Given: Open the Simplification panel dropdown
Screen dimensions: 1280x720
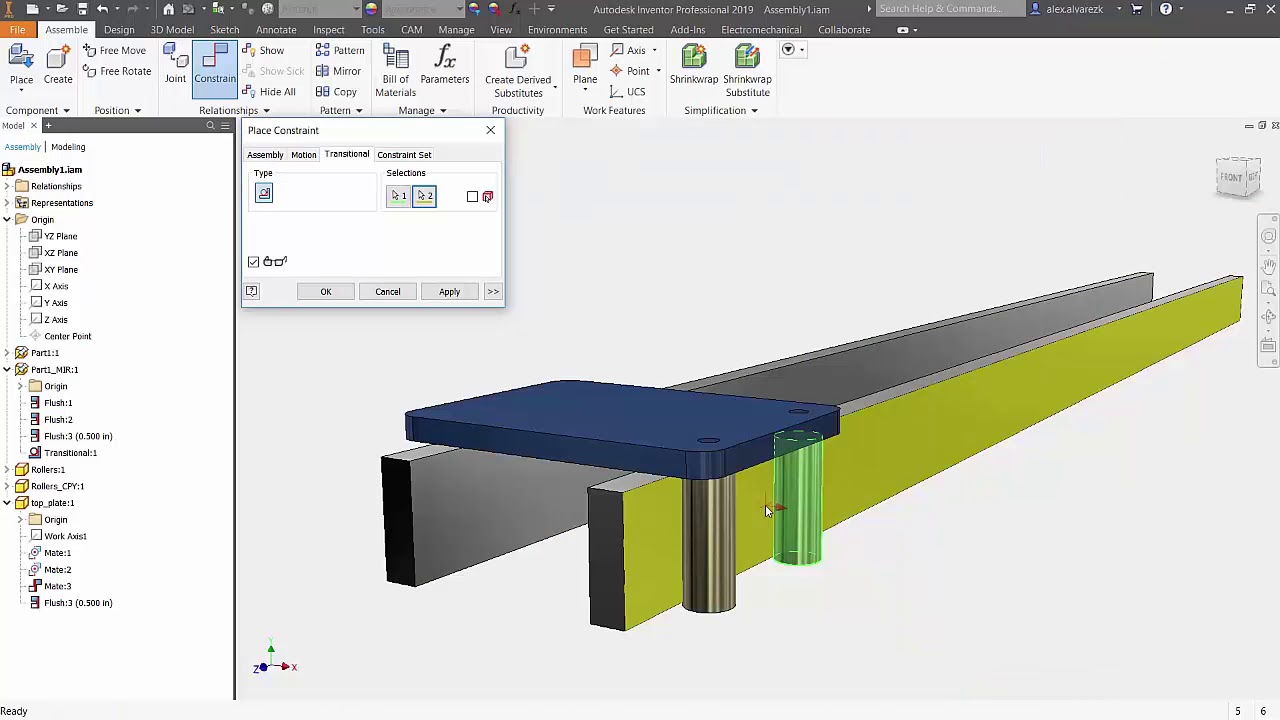Looking at the screenshot, I should coord(754,111).
